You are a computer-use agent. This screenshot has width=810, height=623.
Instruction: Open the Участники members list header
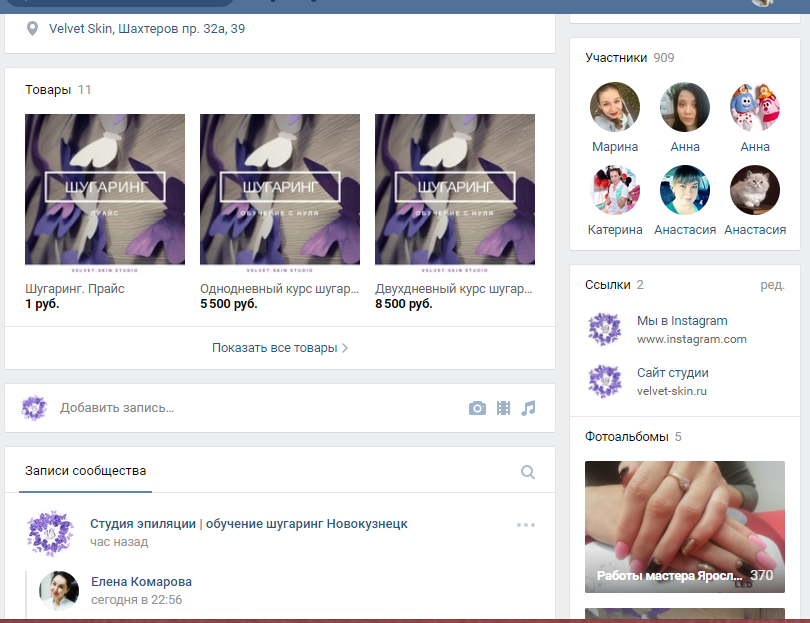click(630, 58)
